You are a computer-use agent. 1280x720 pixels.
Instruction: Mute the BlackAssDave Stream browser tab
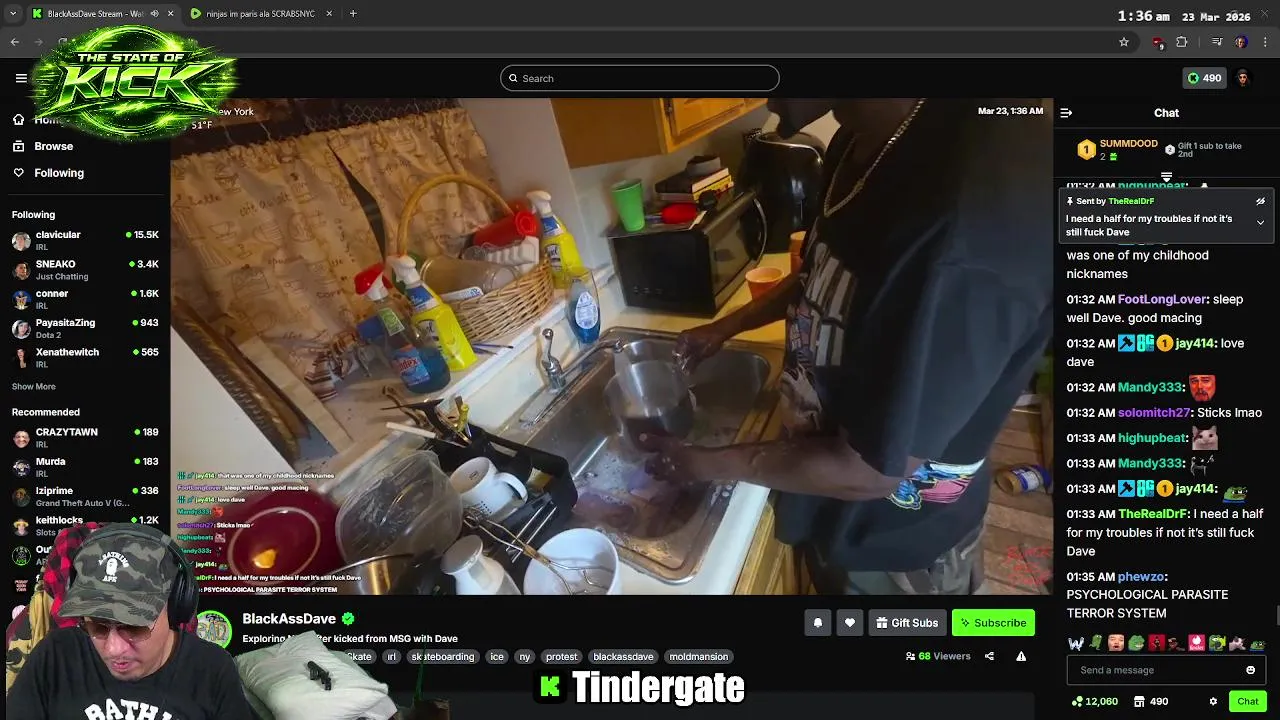[x=154, y=14]
